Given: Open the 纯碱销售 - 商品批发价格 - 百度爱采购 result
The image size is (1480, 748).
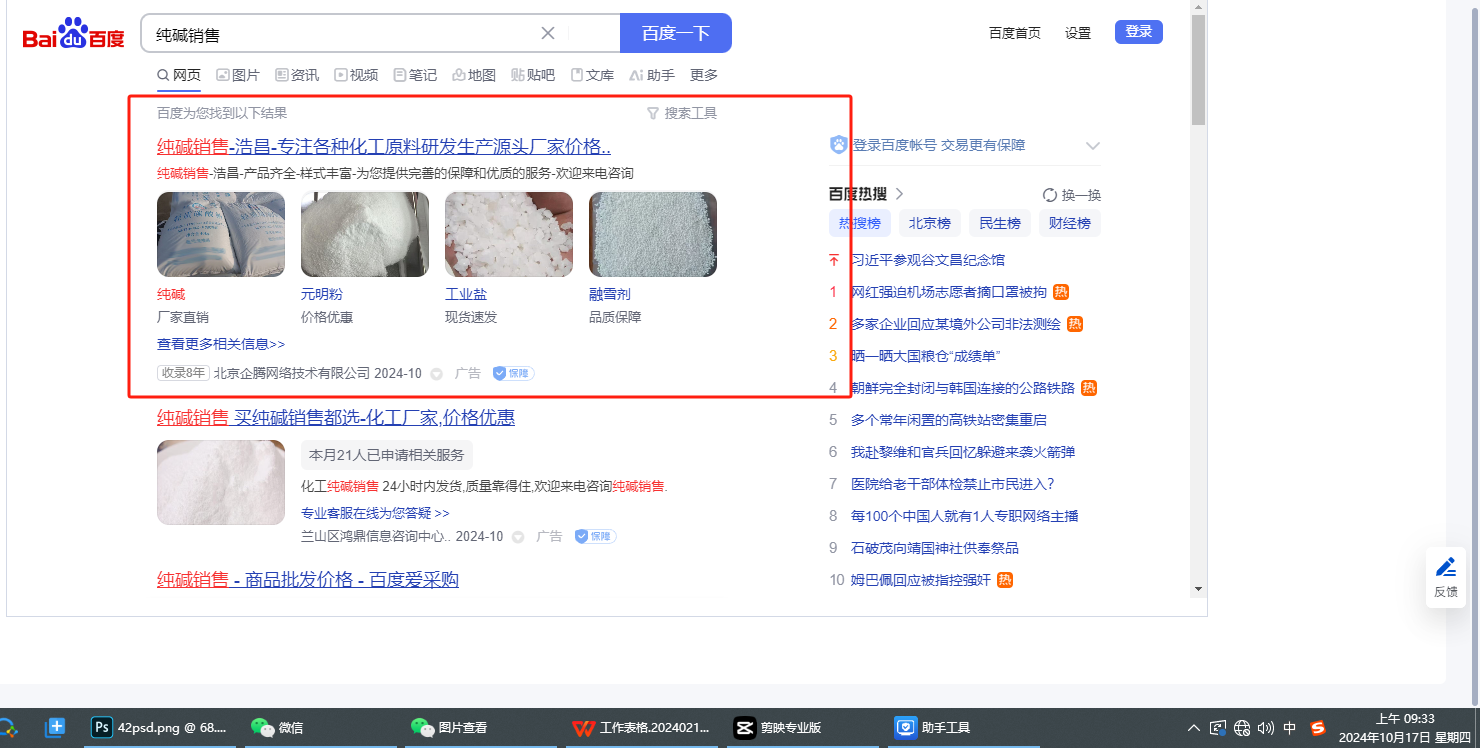Looking at the screenshot, I should point(308,579).
